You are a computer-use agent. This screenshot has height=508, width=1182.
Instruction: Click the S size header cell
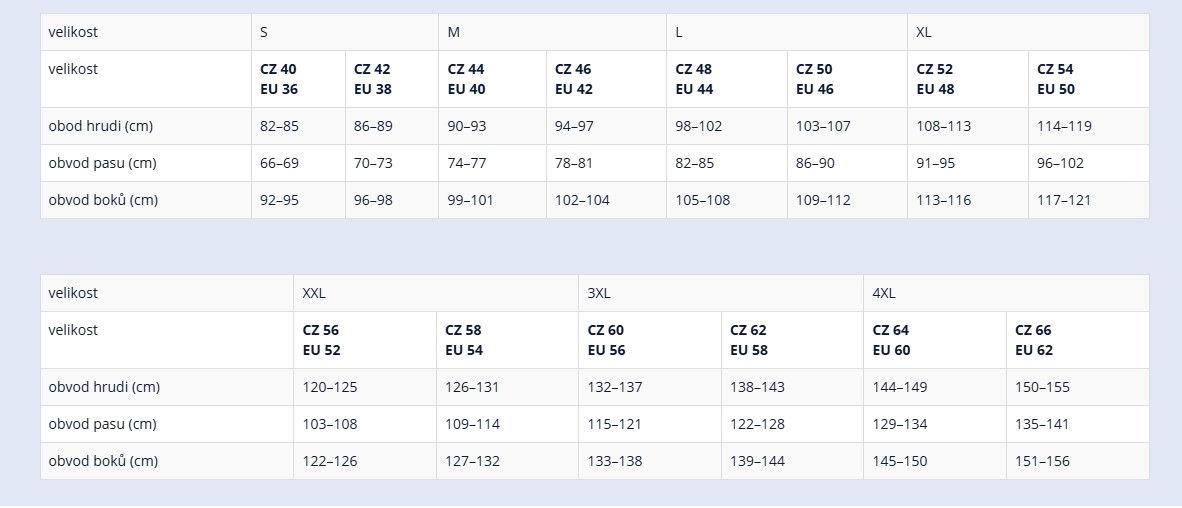344,32
